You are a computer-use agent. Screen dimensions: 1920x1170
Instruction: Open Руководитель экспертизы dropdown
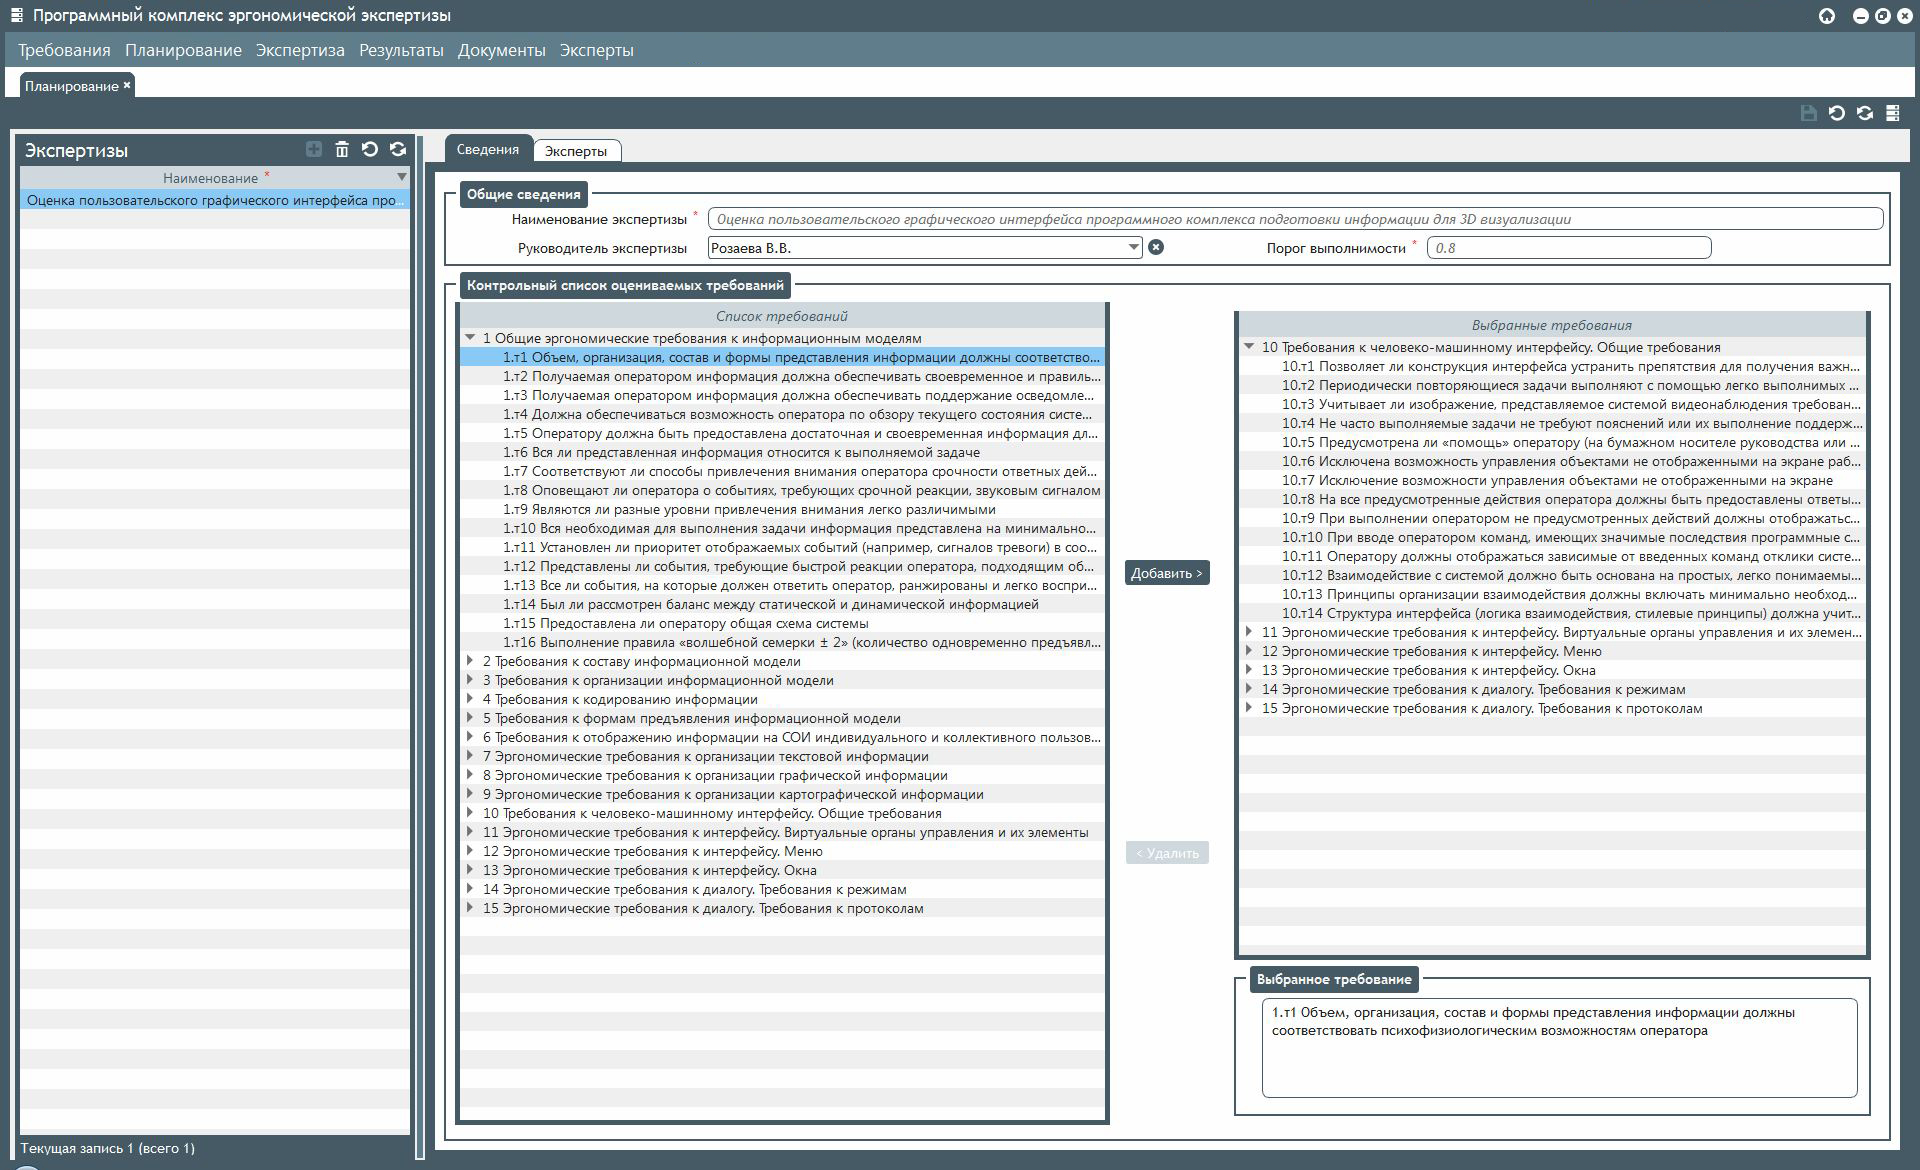[x=1133, y=248]
